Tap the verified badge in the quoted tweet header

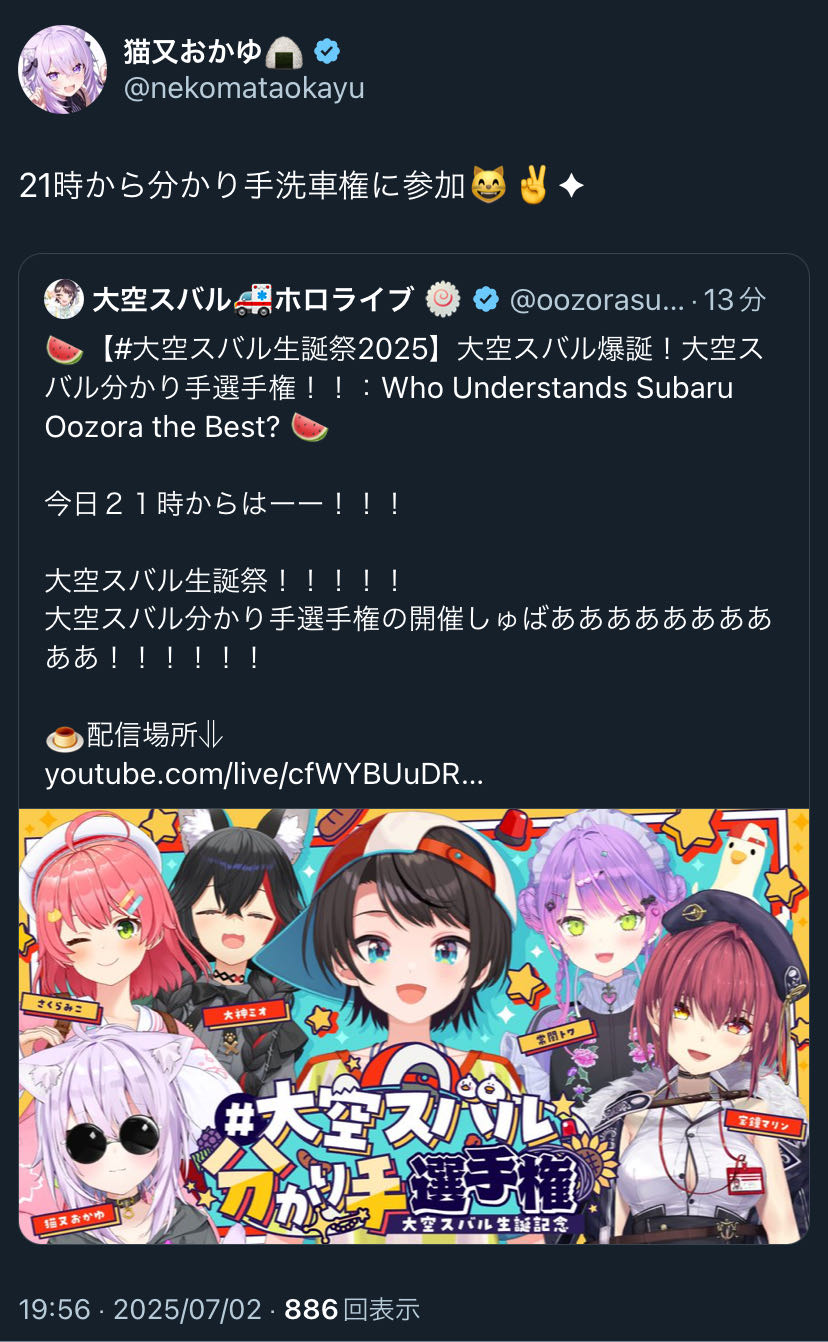(486, 299)
